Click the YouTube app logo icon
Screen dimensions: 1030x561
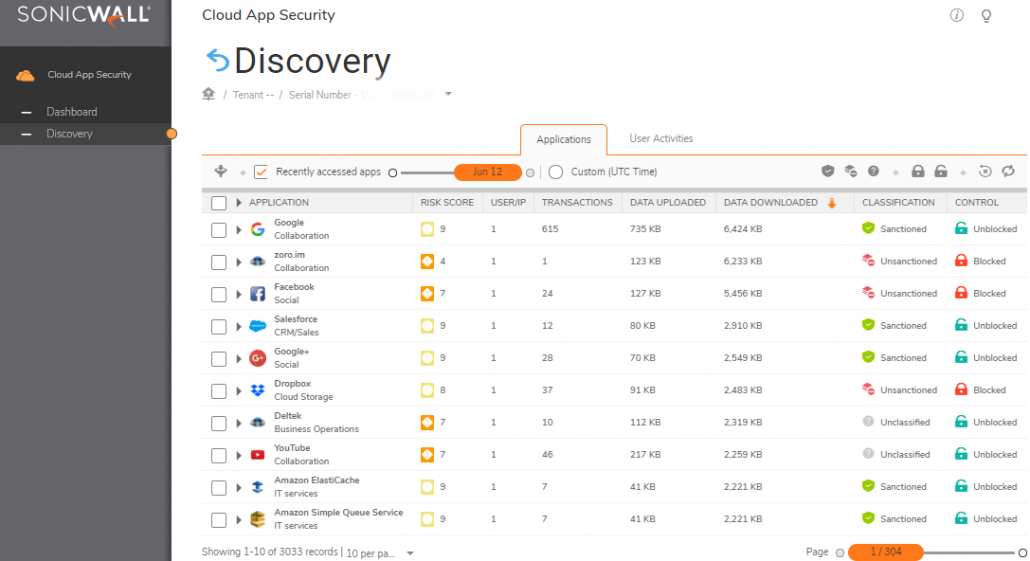tap(258, 455)
